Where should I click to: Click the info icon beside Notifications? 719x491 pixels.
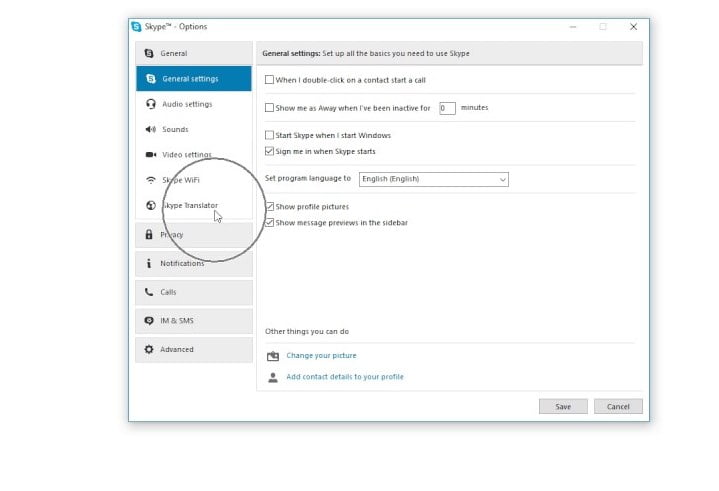point(149,263)
